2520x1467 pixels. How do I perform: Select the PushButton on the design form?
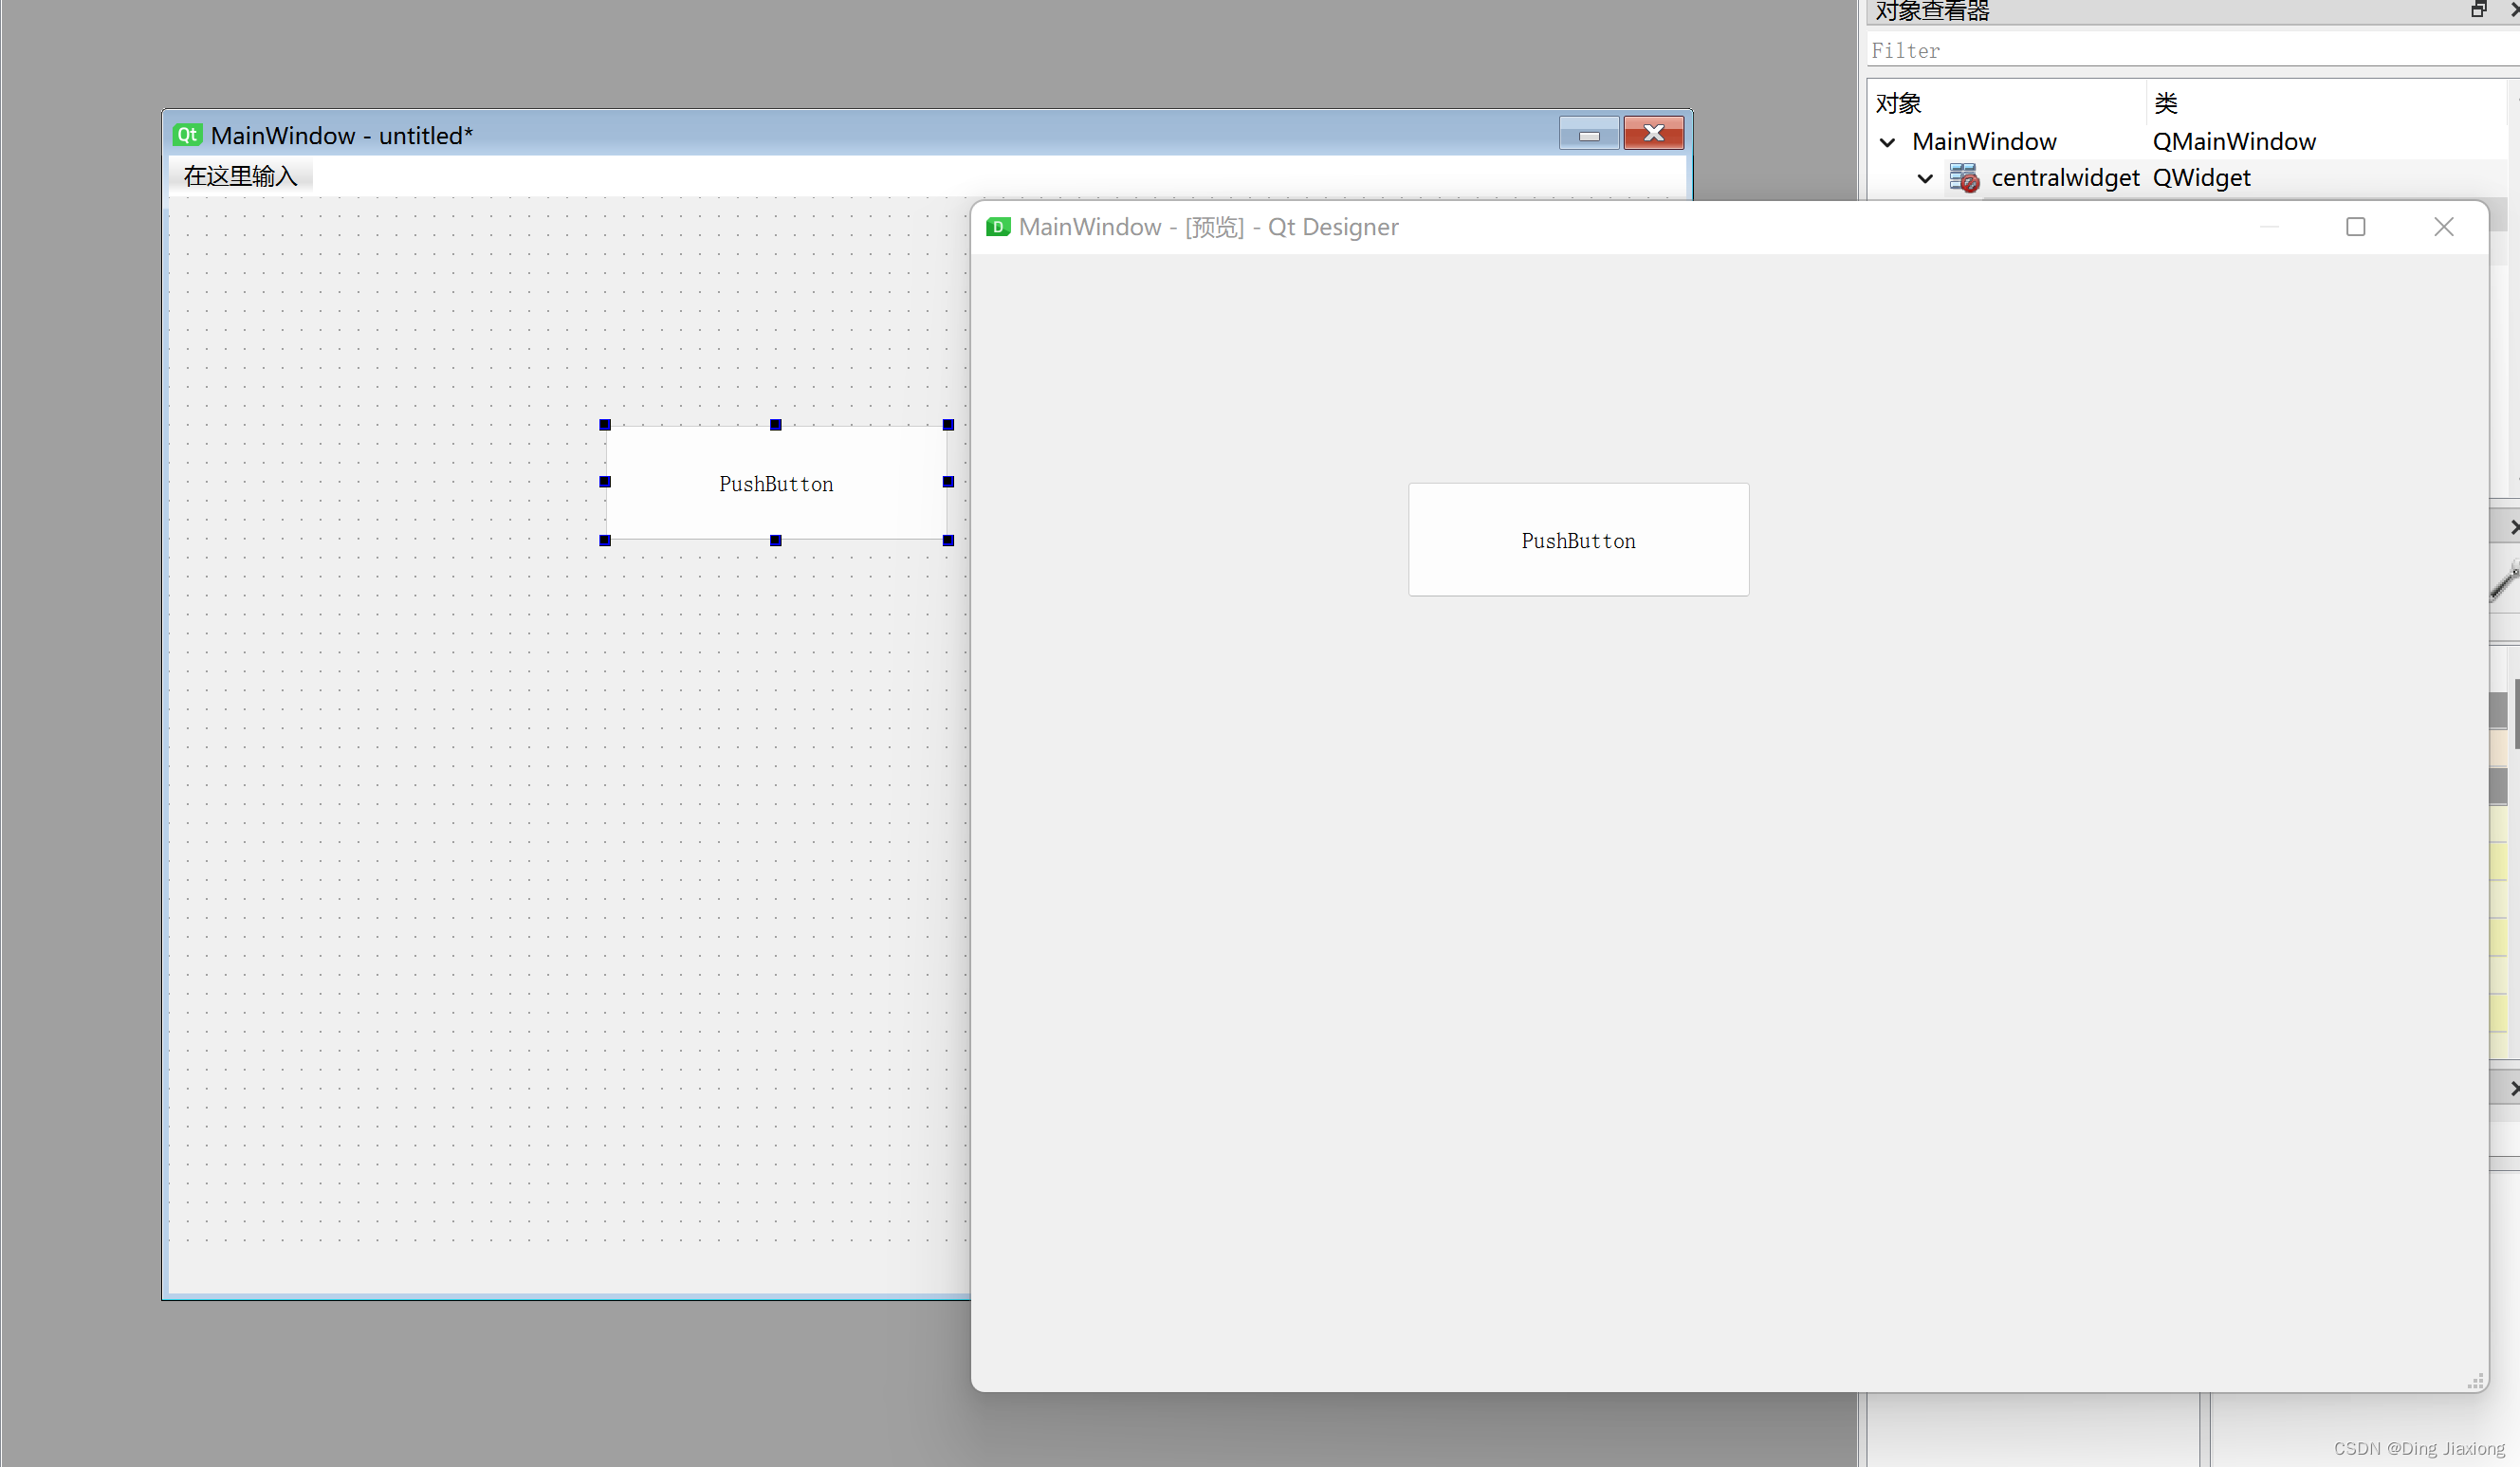776,483
